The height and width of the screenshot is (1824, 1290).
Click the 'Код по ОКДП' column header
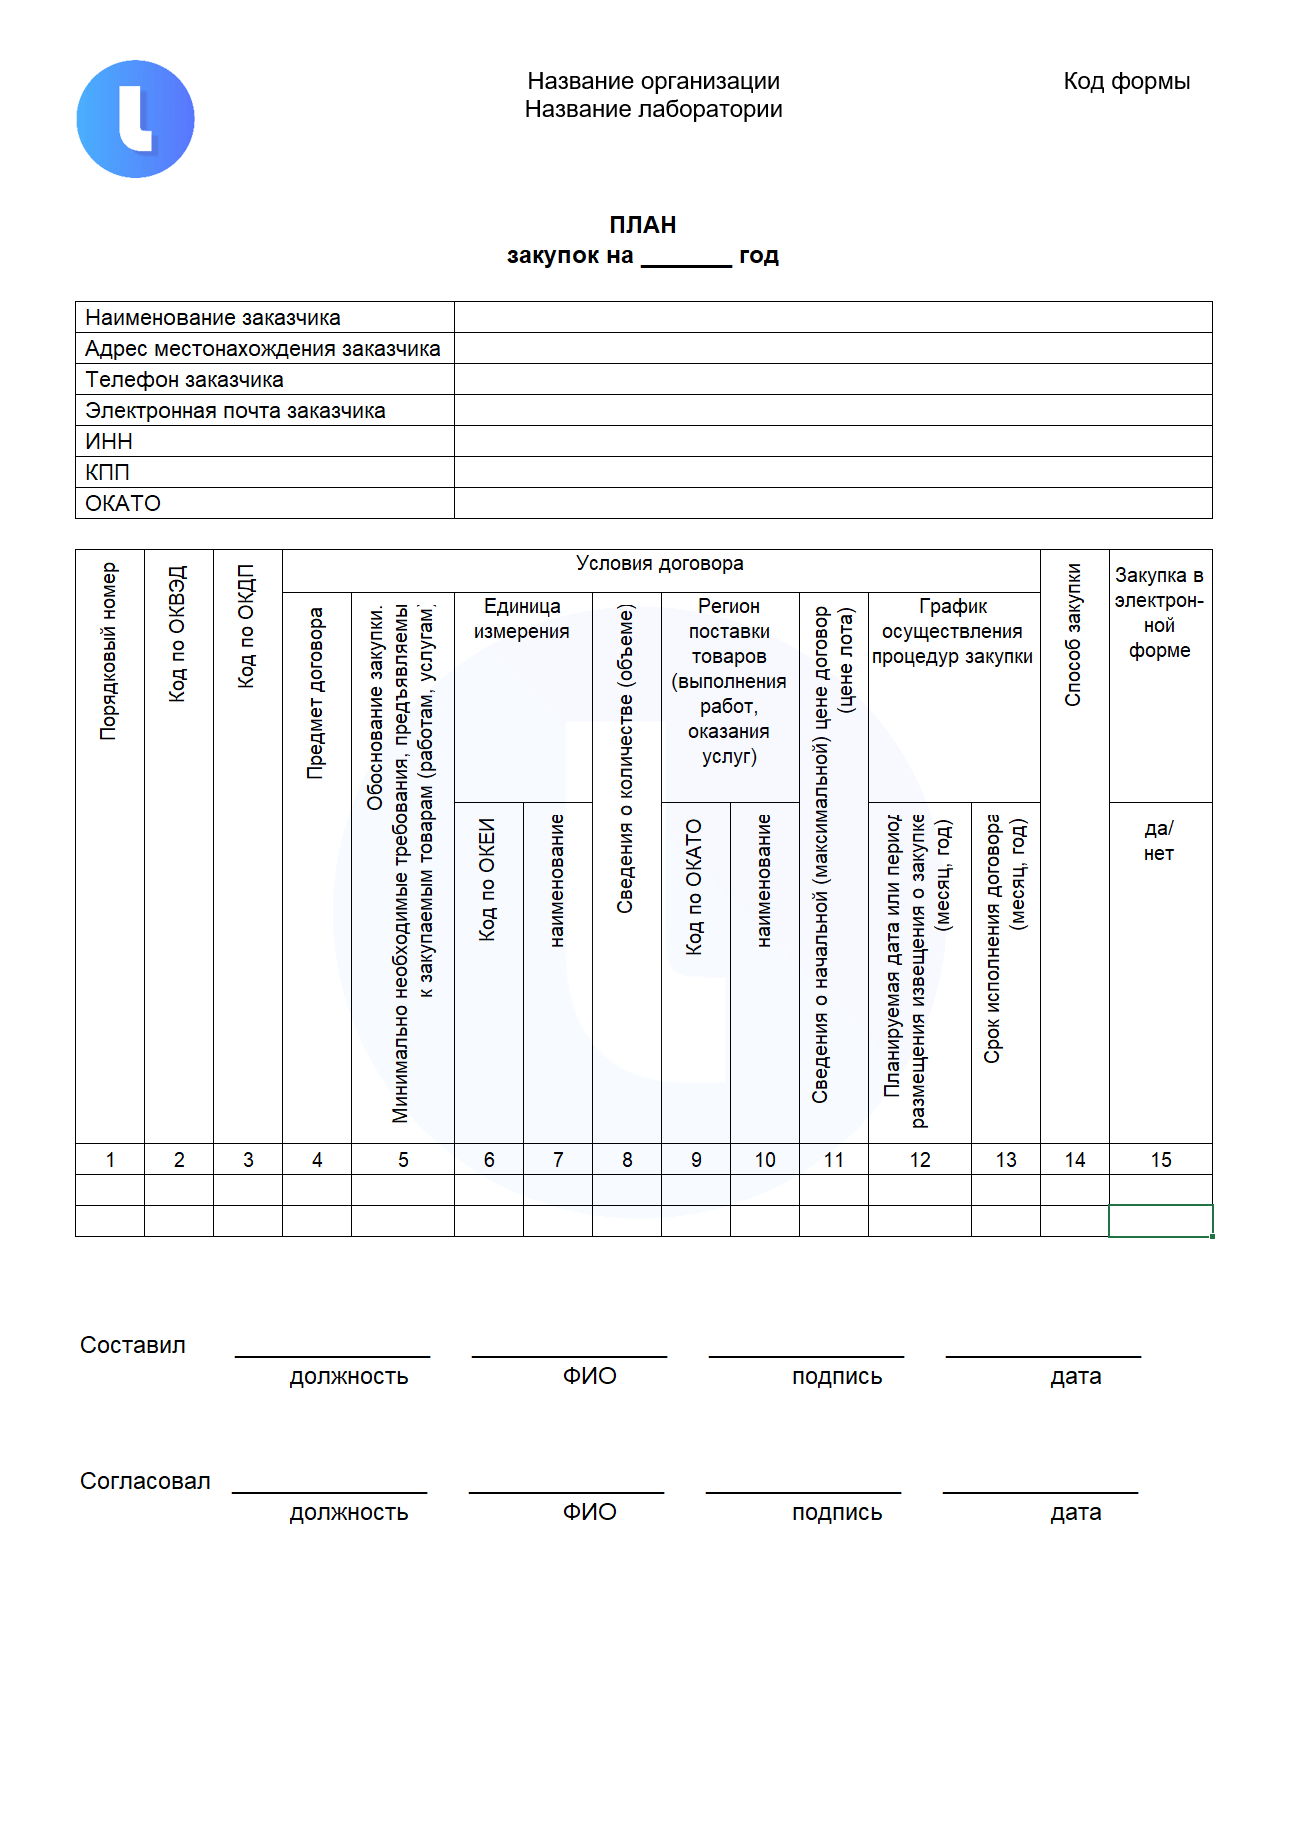(x=248, y=846)
